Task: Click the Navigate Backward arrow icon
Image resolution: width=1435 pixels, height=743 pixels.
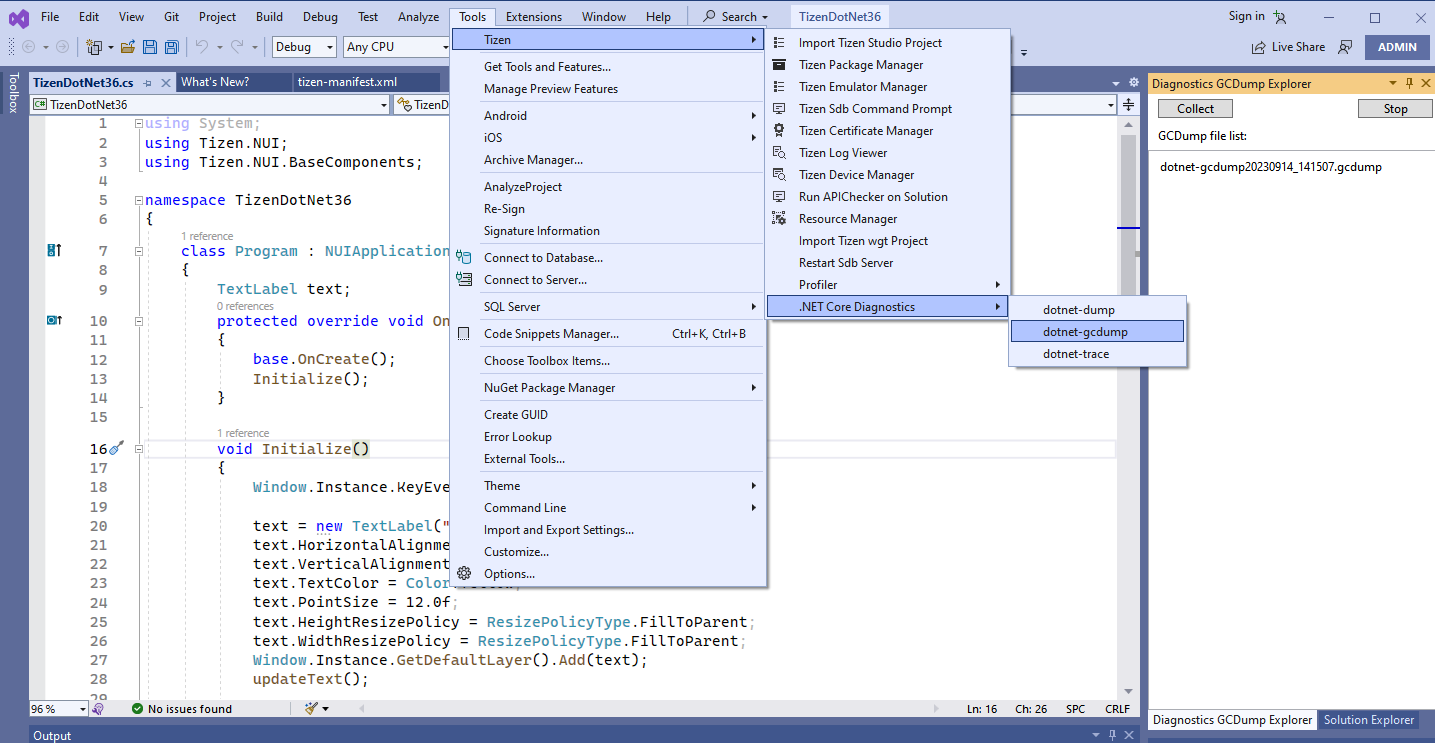Action: [x=29, y=46]
